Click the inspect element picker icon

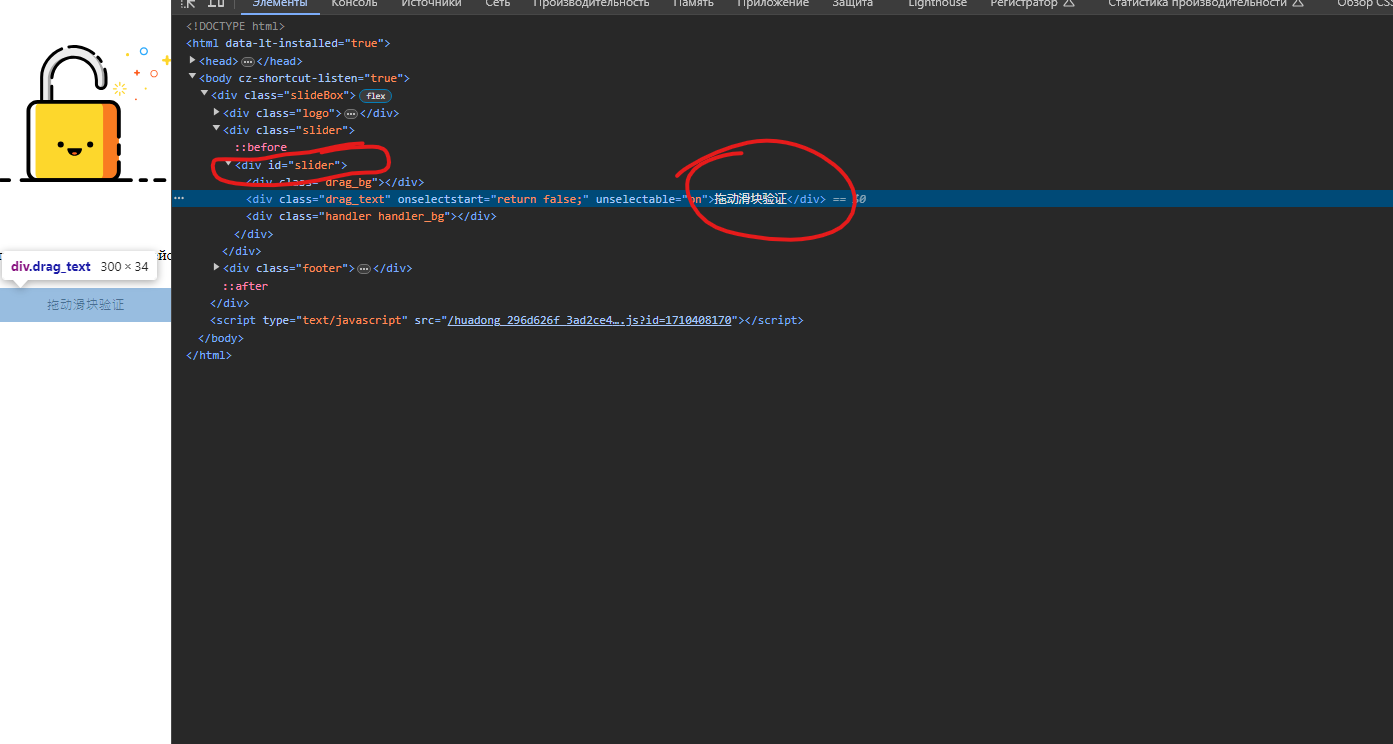[x=188, y=4]
